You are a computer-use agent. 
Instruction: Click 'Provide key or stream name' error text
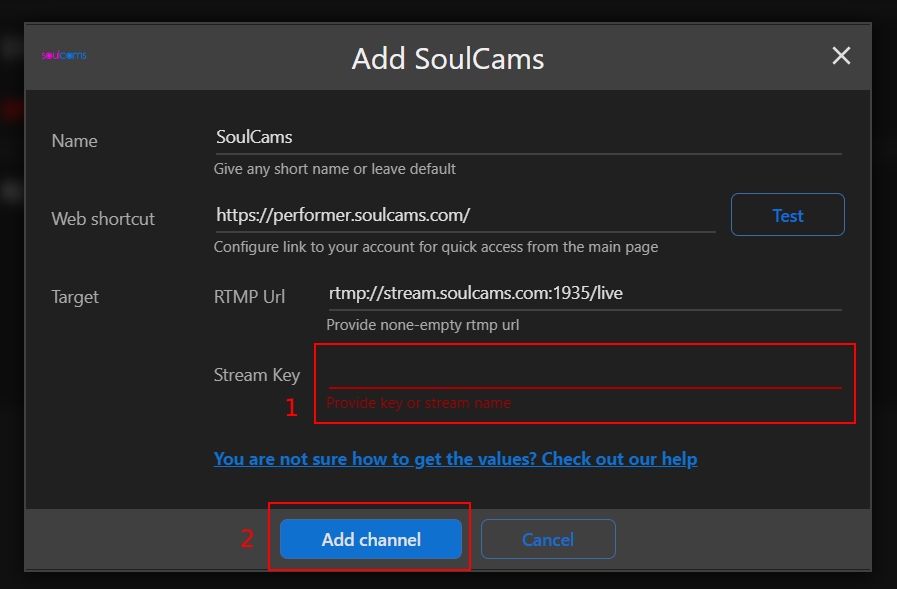[x=419, y=403]
